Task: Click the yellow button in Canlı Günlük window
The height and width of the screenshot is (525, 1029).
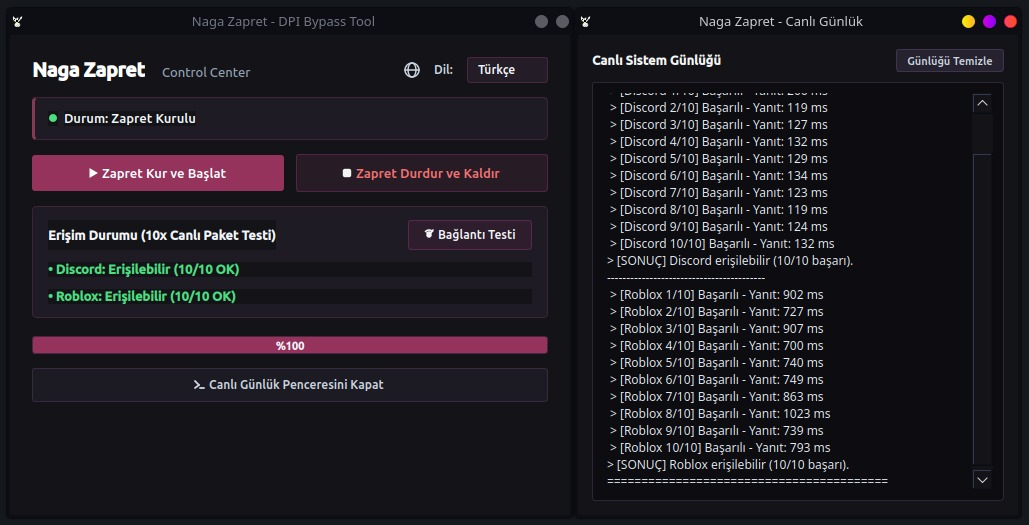Action: pos(968,22)
